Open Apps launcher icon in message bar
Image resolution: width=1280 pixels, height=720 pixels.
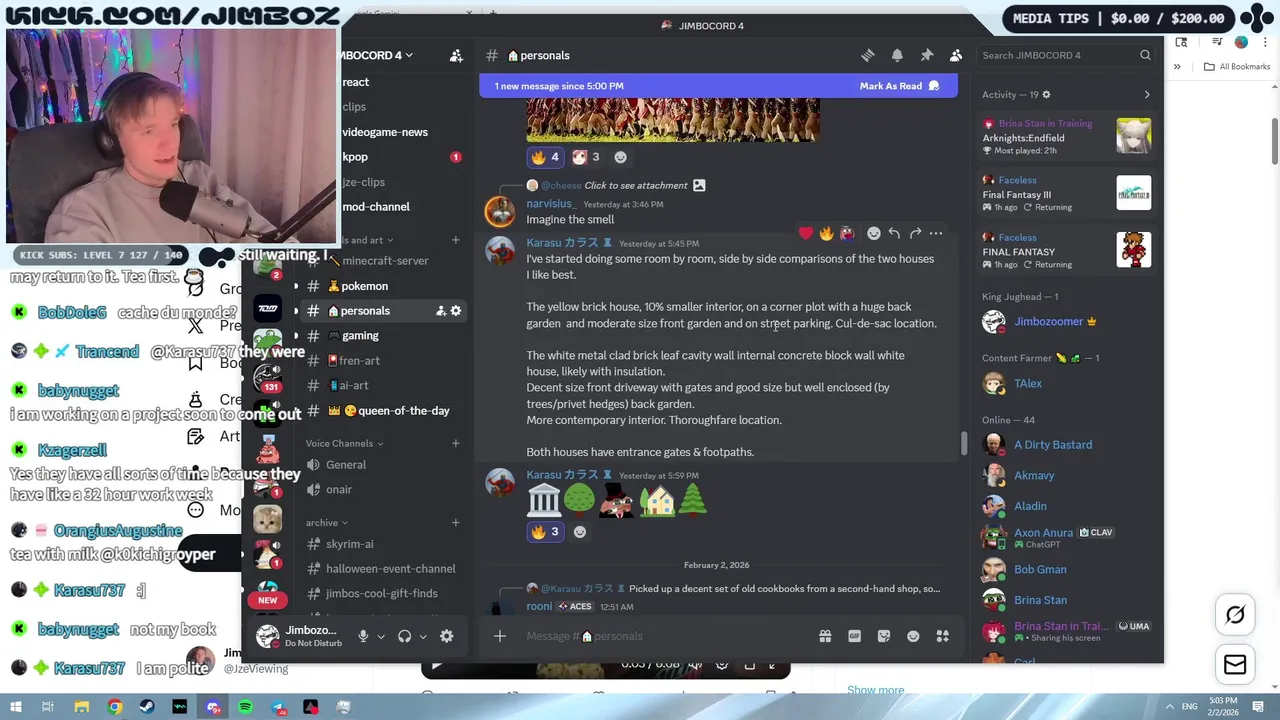click(942, 636)
